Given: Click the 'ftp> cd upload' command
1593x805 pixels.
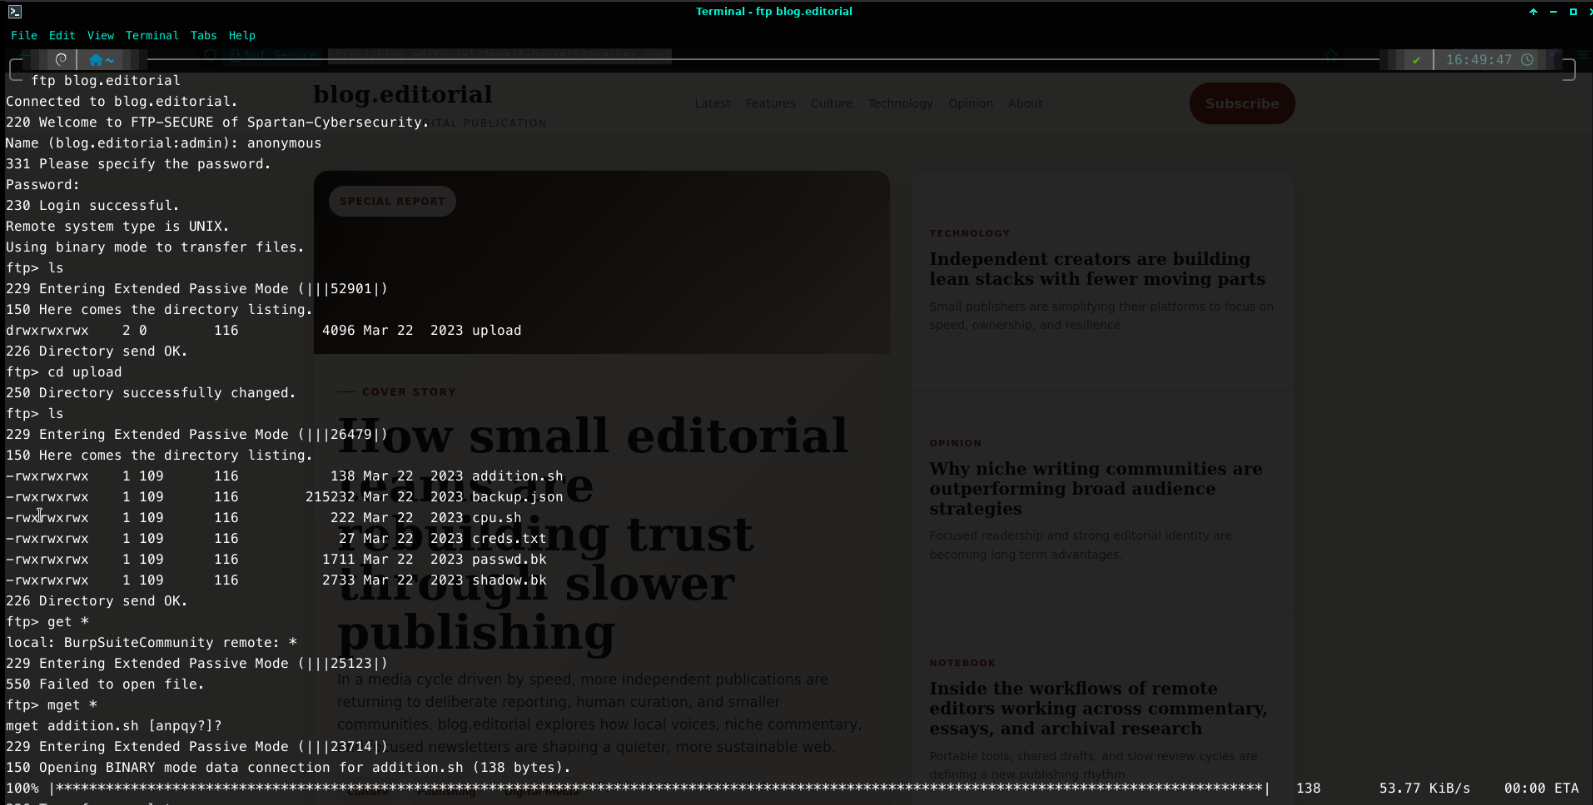Looking at the screenshot, I should [x=64, y=372].
